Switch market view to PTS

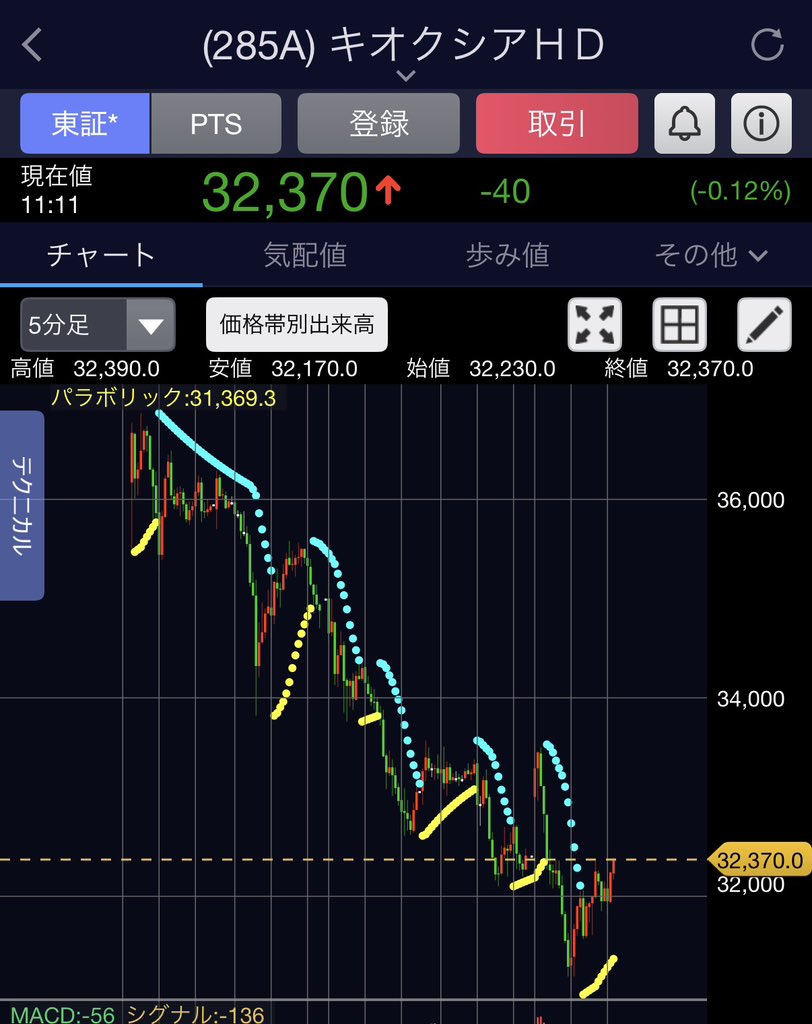coord(216,123)
